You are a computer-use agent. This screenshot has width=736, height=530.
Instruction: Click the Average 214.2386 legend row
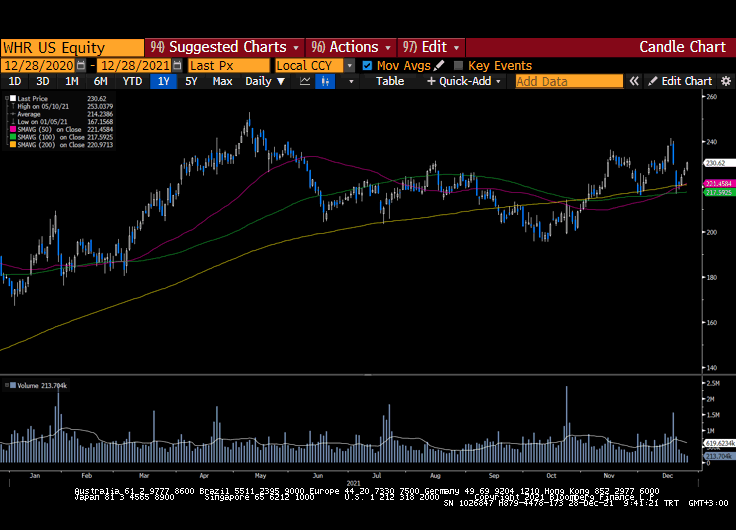coord(61,114)
